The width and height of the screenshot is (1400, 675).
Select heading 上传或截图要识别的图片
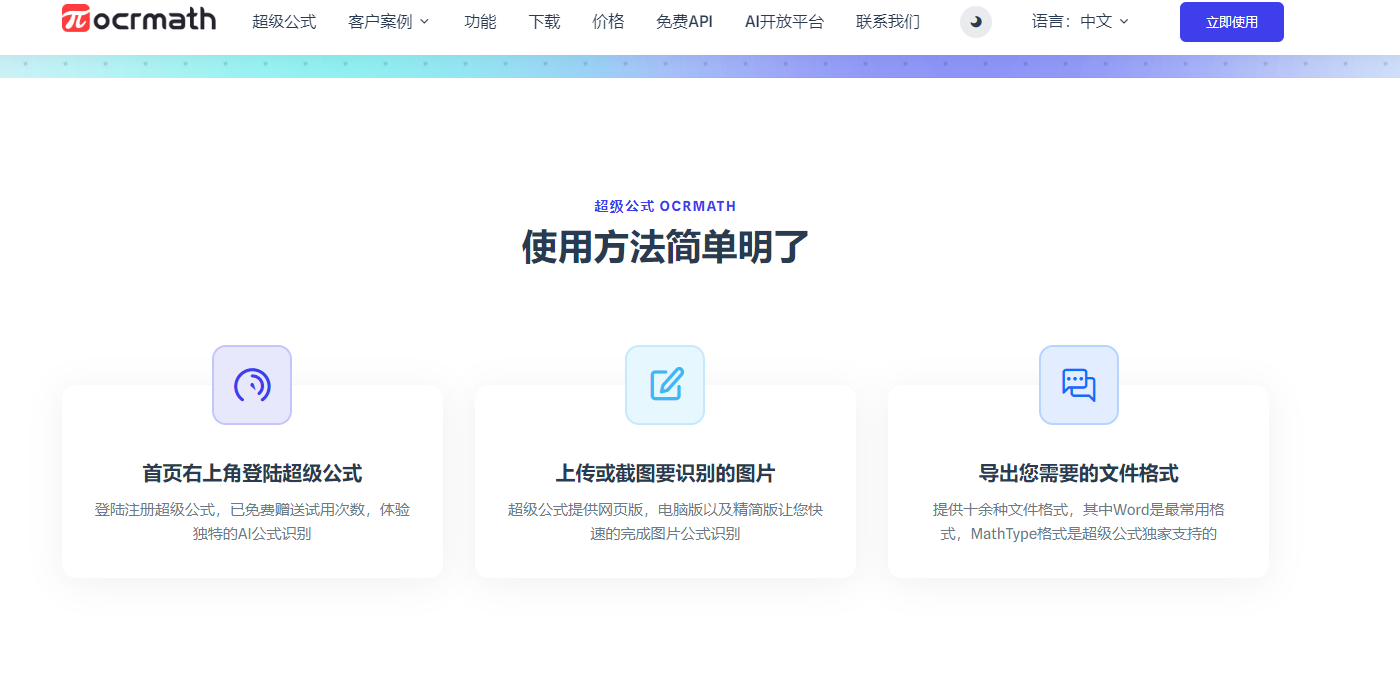[665, 473]
